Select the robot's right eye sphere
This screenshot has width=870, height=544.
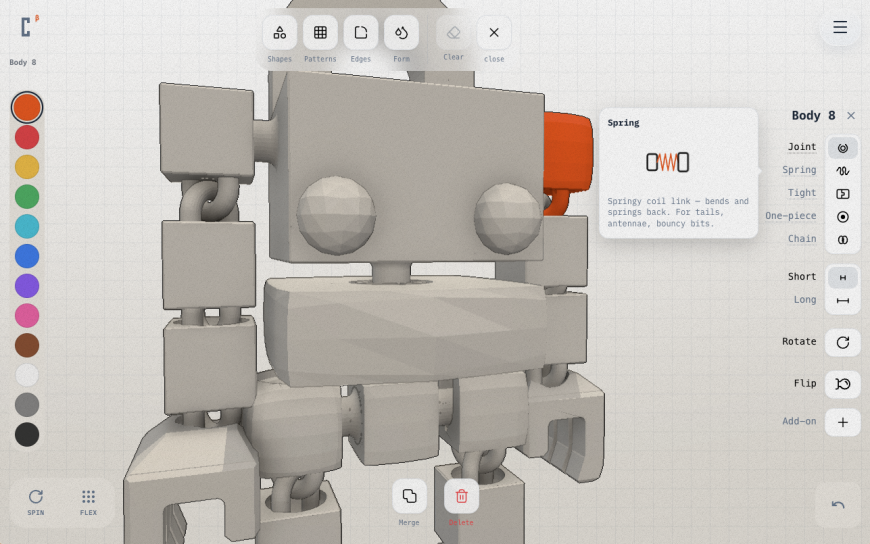click(508, 218)
